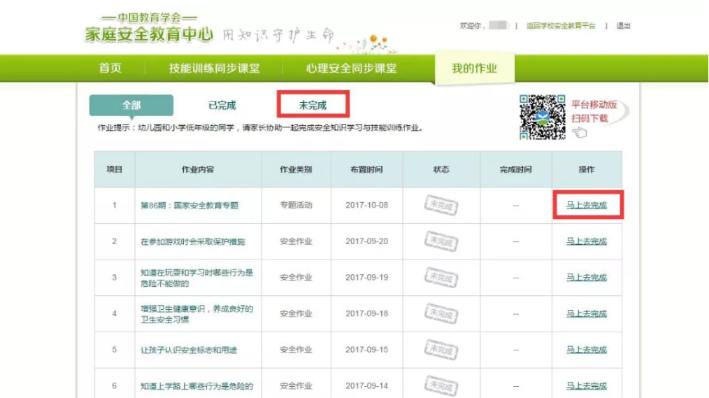Viewport: 709px width, 398px height.
Task: Click the 作业提示 hint text line
Action: (x=260, y=128)
